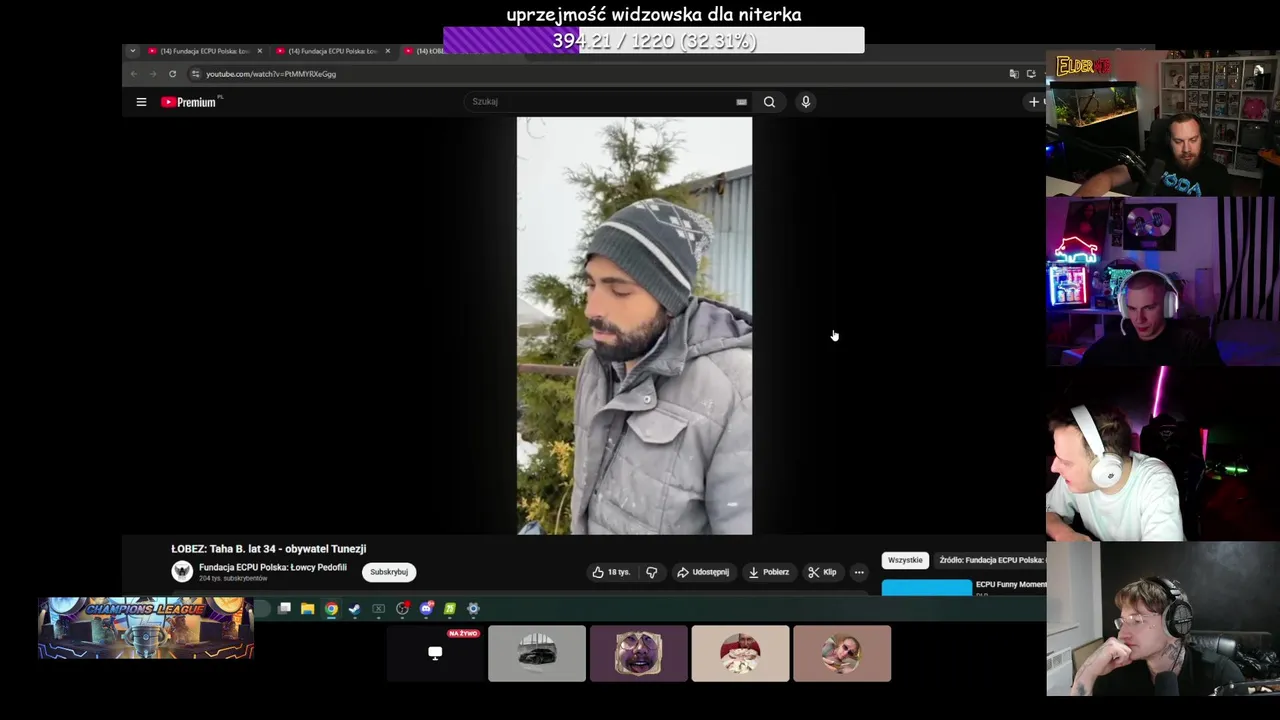Select the car avatar participant tile
Image resolution: width=1280 pixels, height=720 pixels.
point(537,653)
